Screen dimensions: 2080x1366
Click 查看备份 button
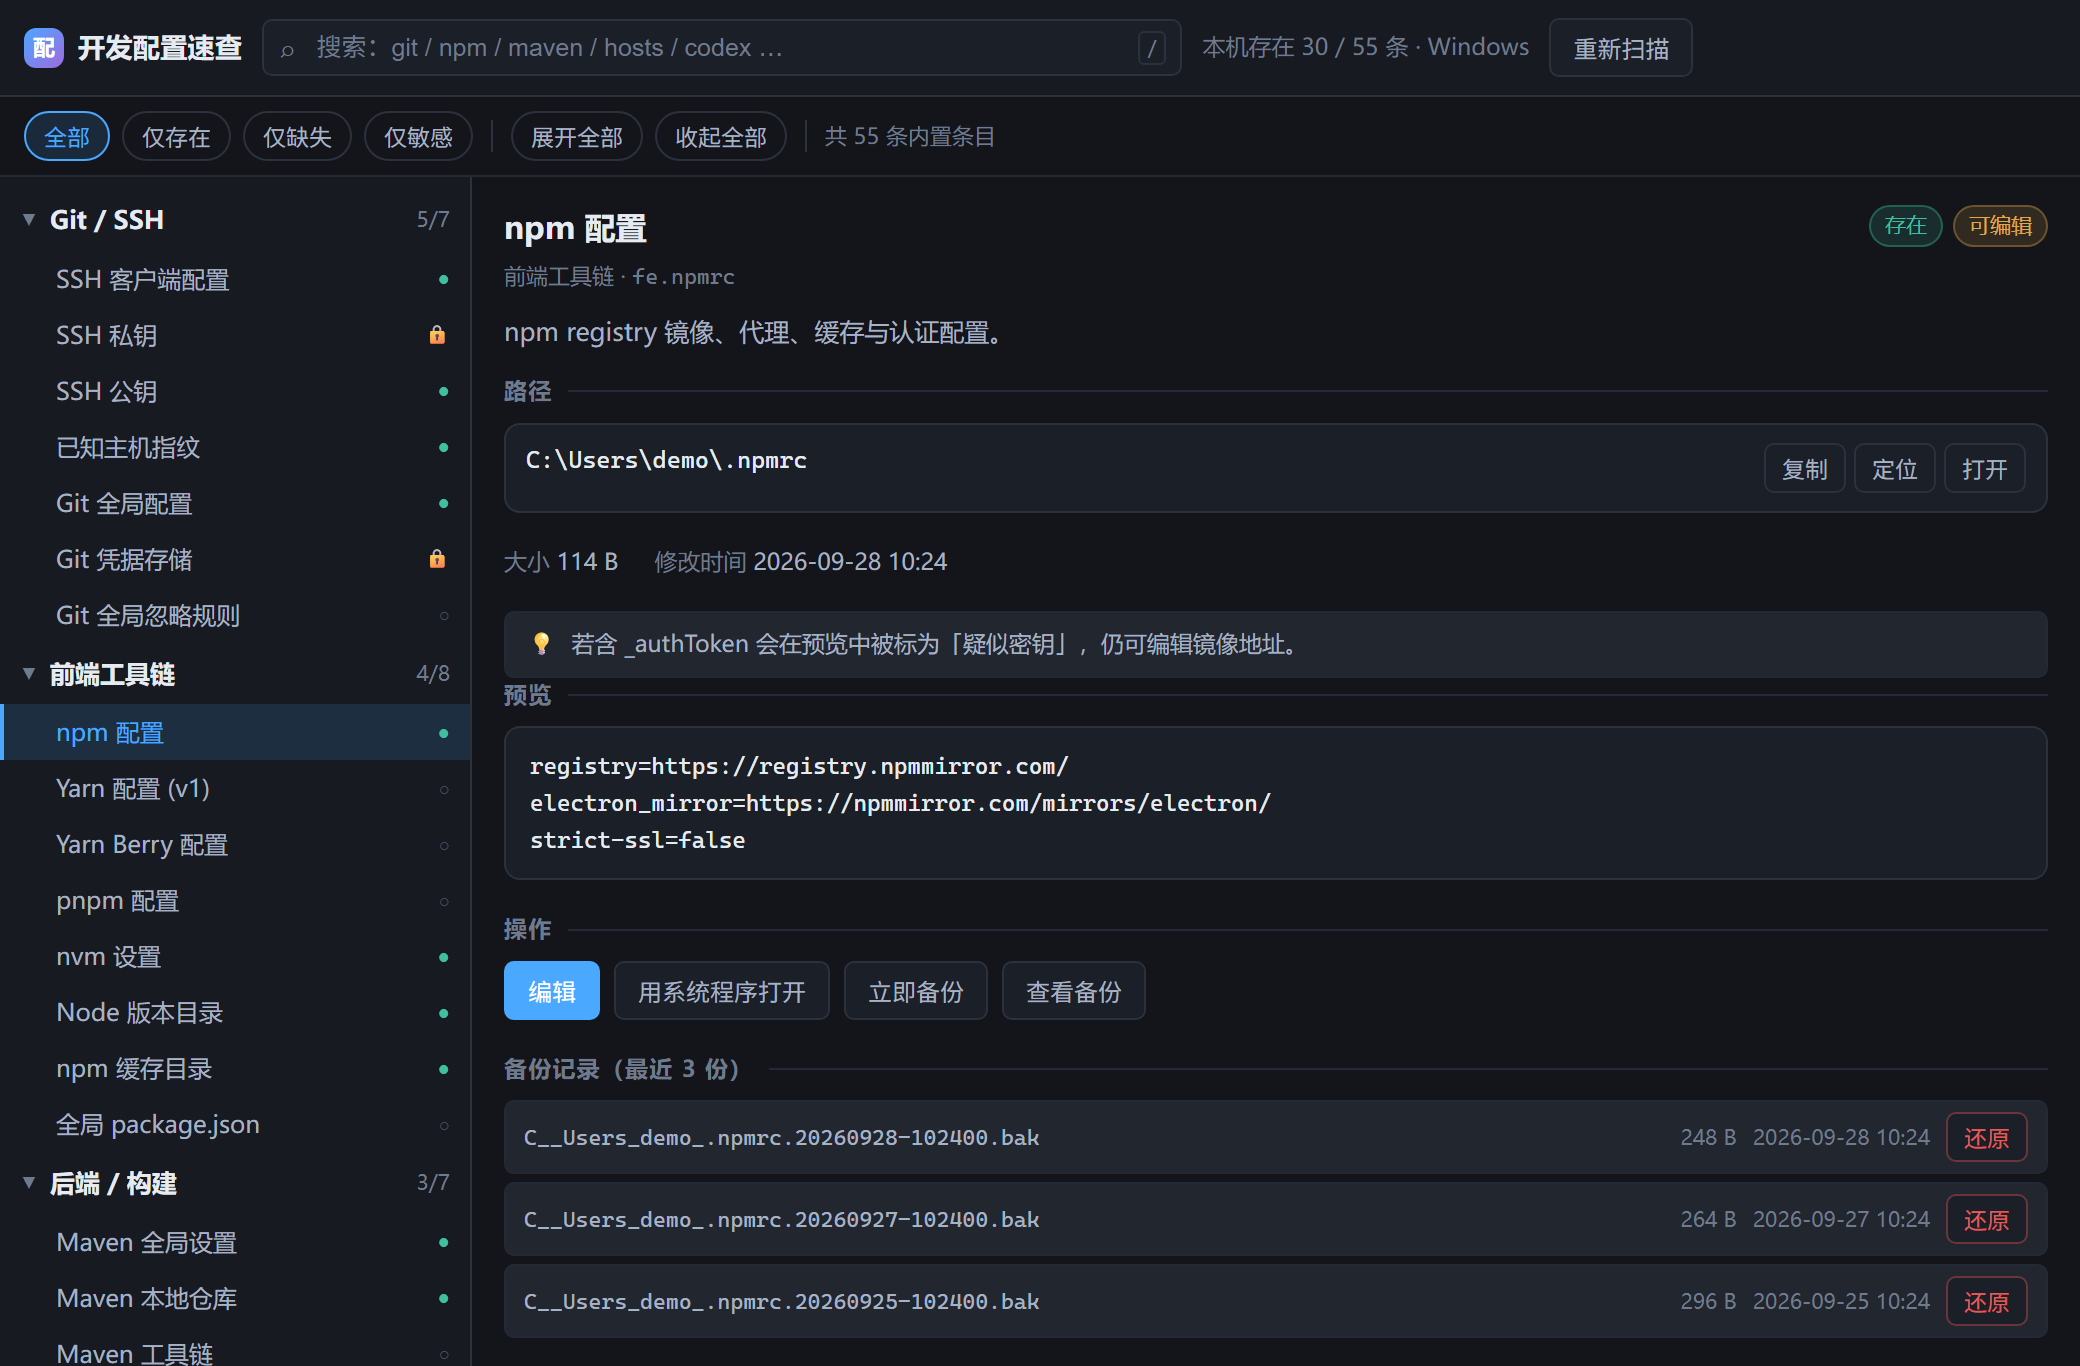[1074, 991]
